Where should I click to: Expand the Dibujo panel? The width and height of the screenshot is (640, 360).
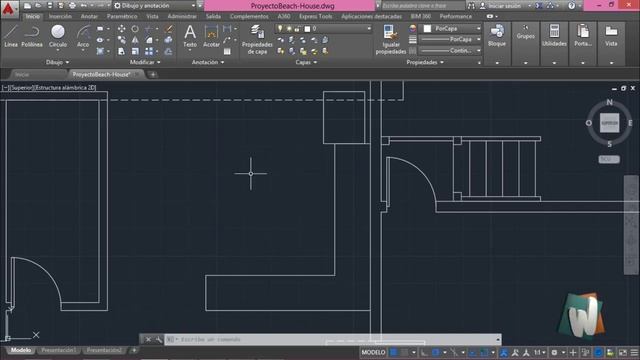pos(58,62)
